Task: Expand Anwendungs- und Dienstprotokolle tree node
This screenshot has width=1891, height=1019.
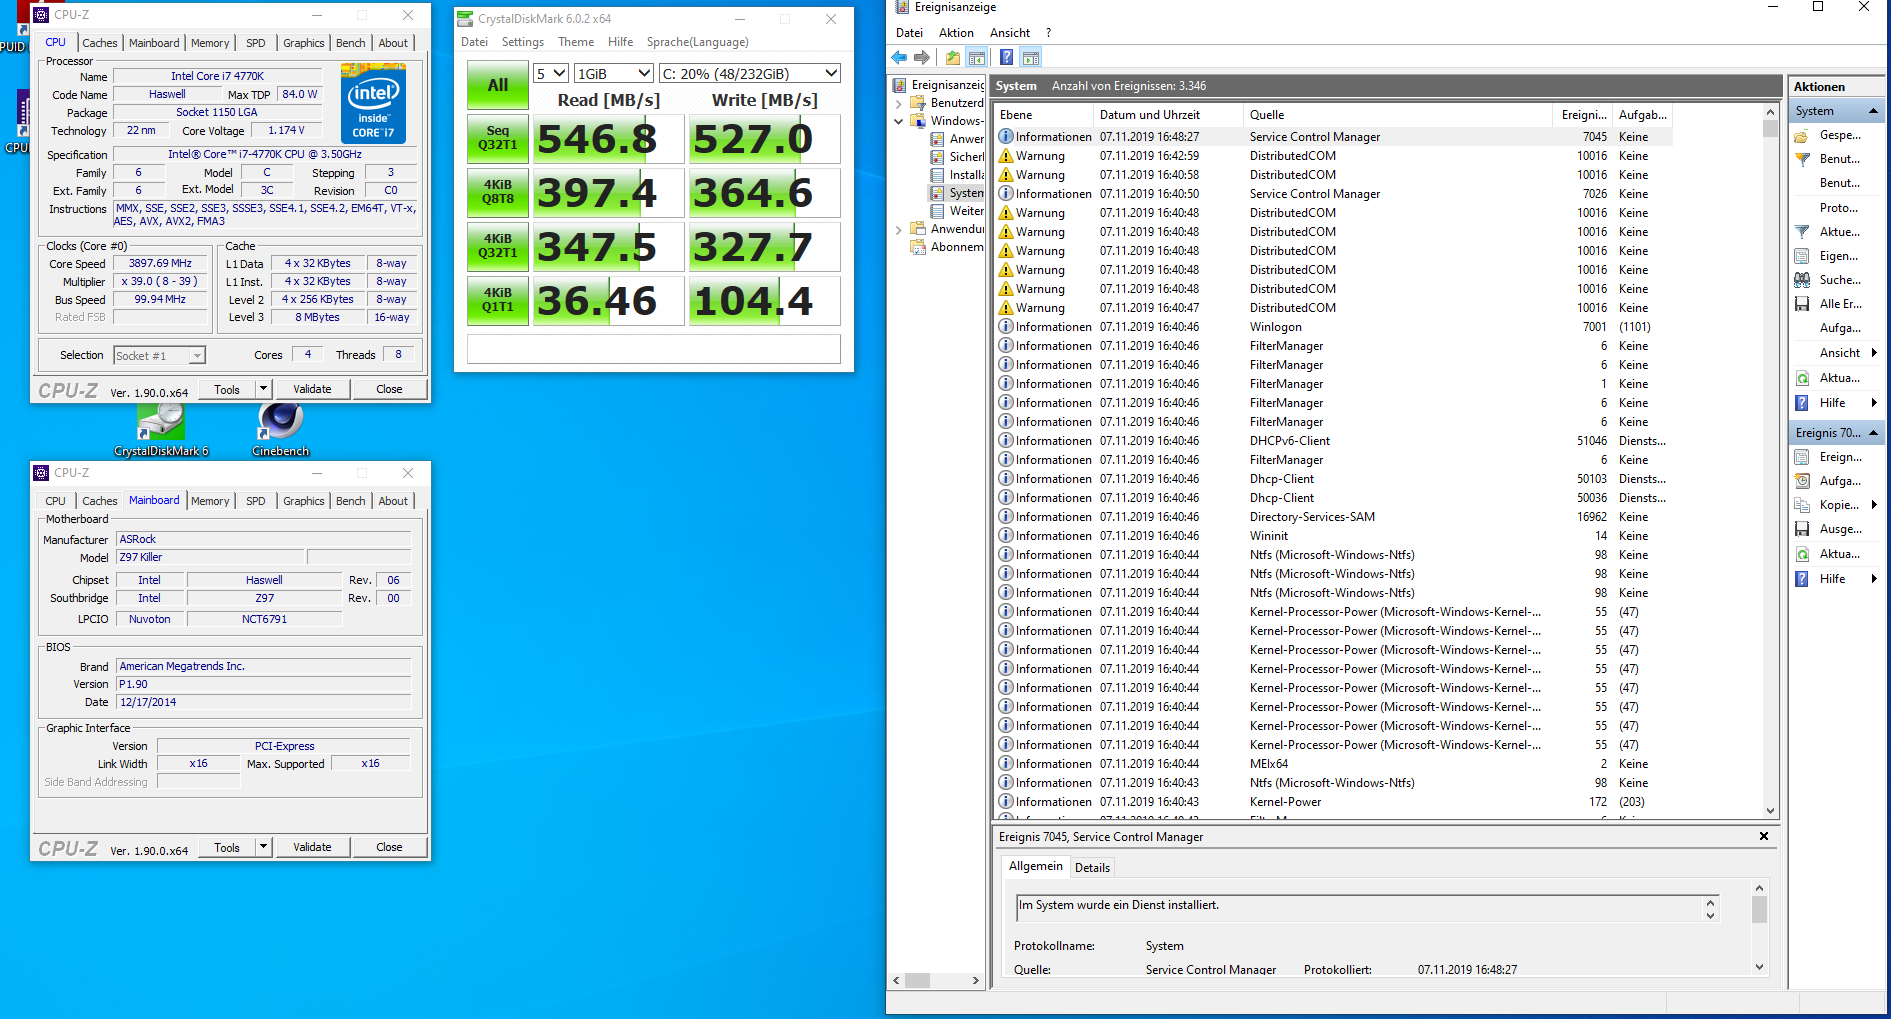Action: point(898,229)
